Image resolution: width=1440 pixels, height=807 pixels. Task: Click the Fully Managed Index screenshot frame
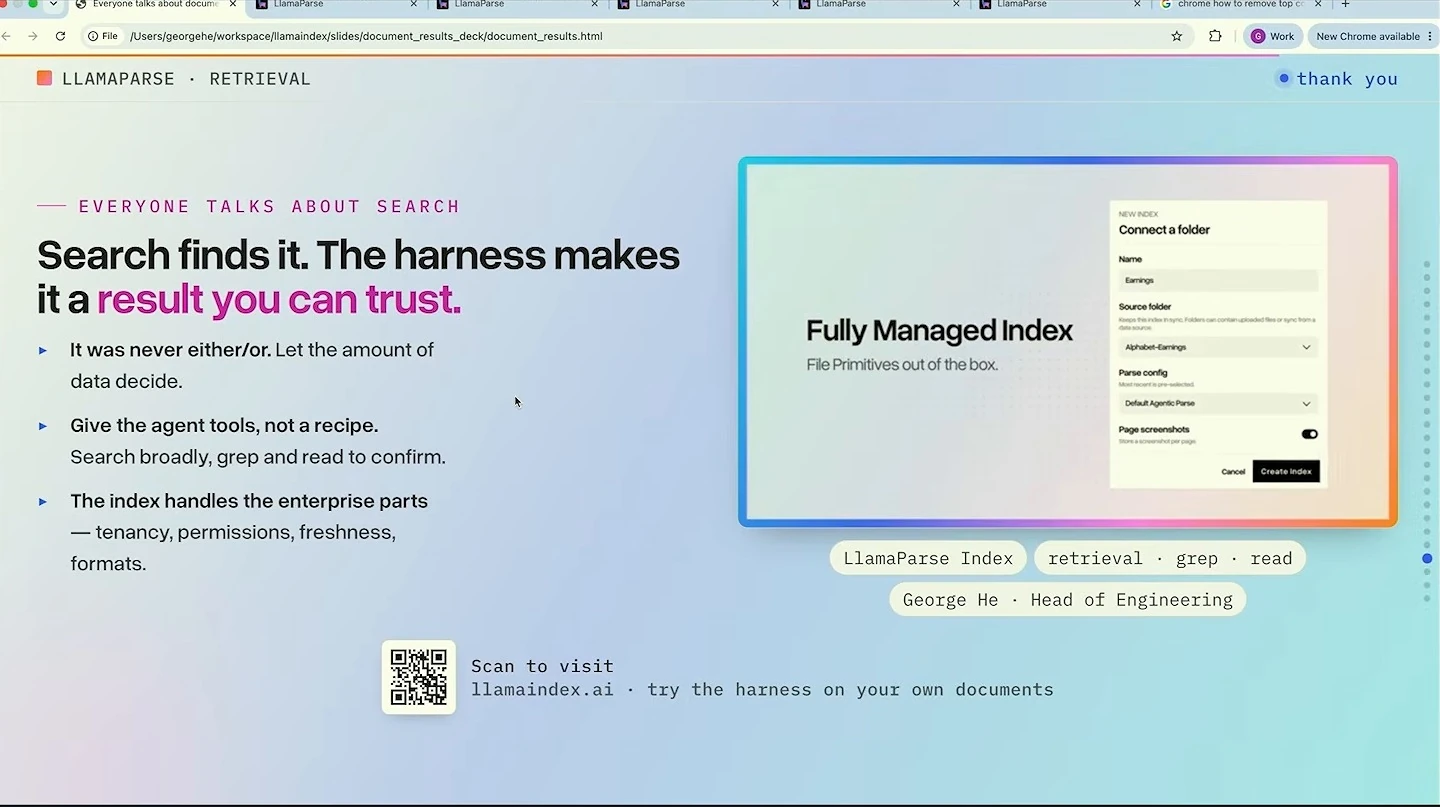pyautogui.click(x=1067, y=341)
